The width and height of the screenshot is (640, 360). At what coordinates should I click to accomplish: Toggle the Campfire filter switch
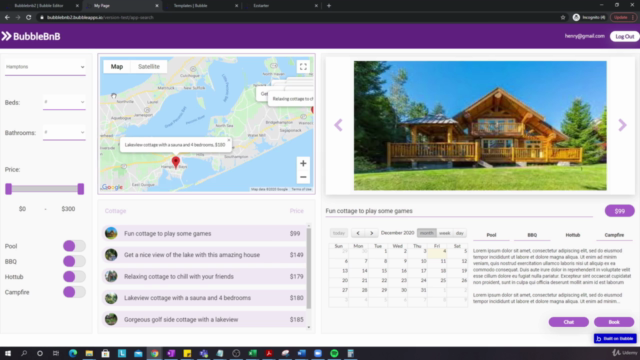point(74,292)
